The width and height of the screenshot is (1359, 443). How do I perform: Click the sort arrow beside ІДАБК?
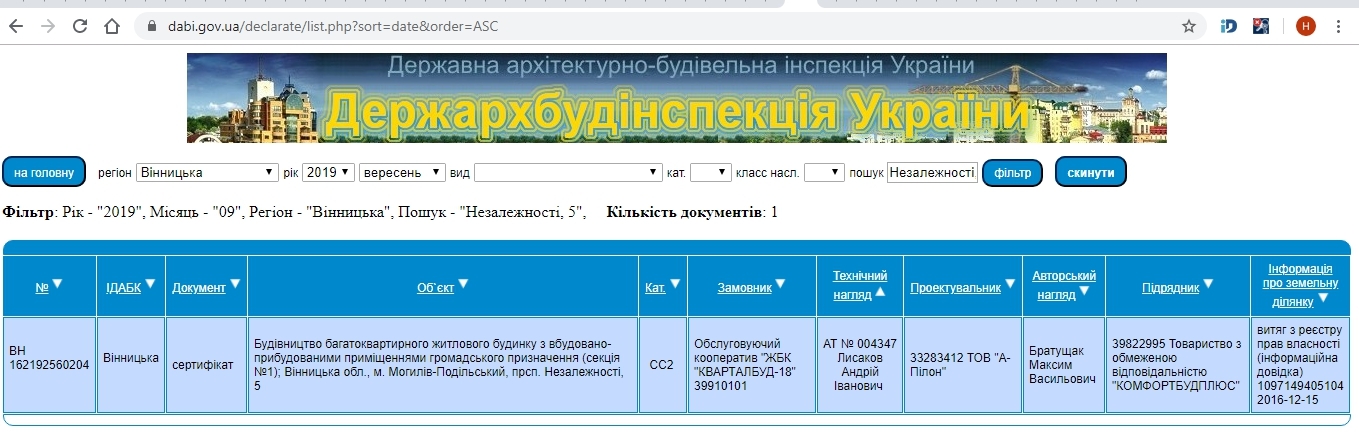pos(149,285)
